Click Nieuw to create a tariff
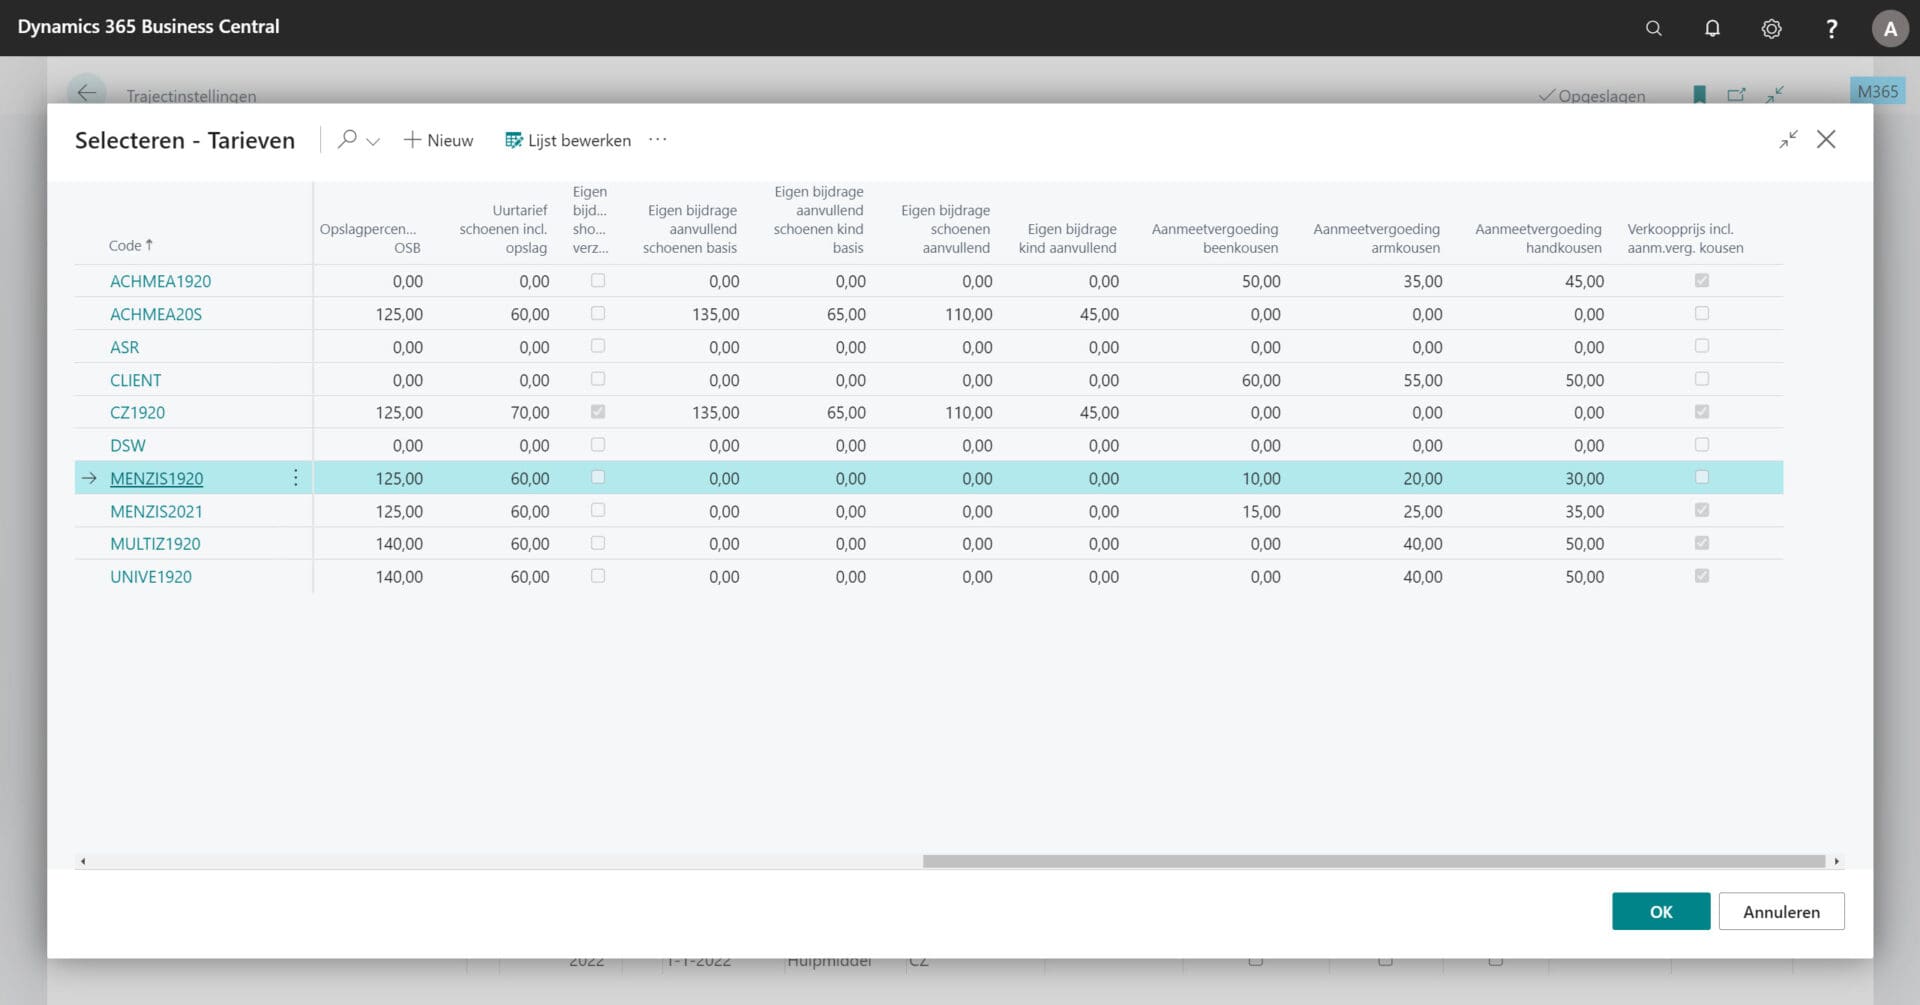1920x1005 pixels. click(x=438, y=140)
